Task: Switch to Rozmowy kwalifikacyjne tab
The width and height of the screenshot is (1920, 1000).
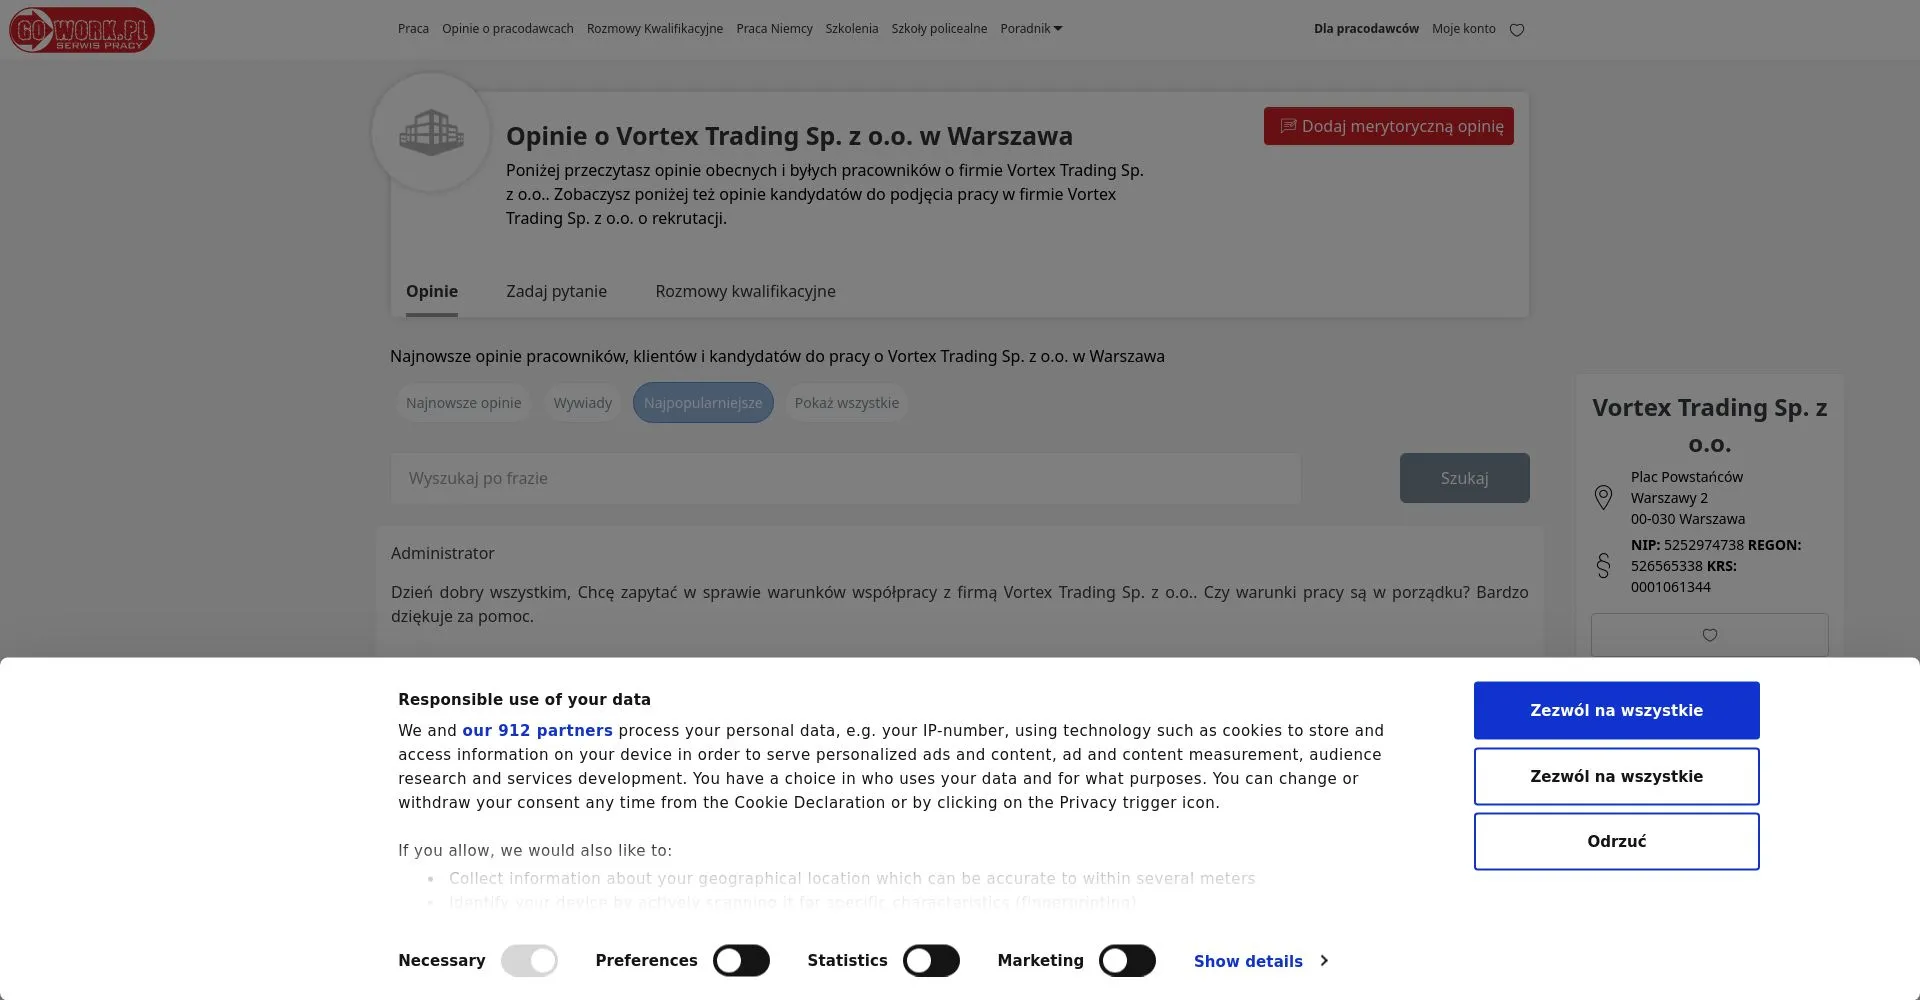Action: tap(745, 292)
